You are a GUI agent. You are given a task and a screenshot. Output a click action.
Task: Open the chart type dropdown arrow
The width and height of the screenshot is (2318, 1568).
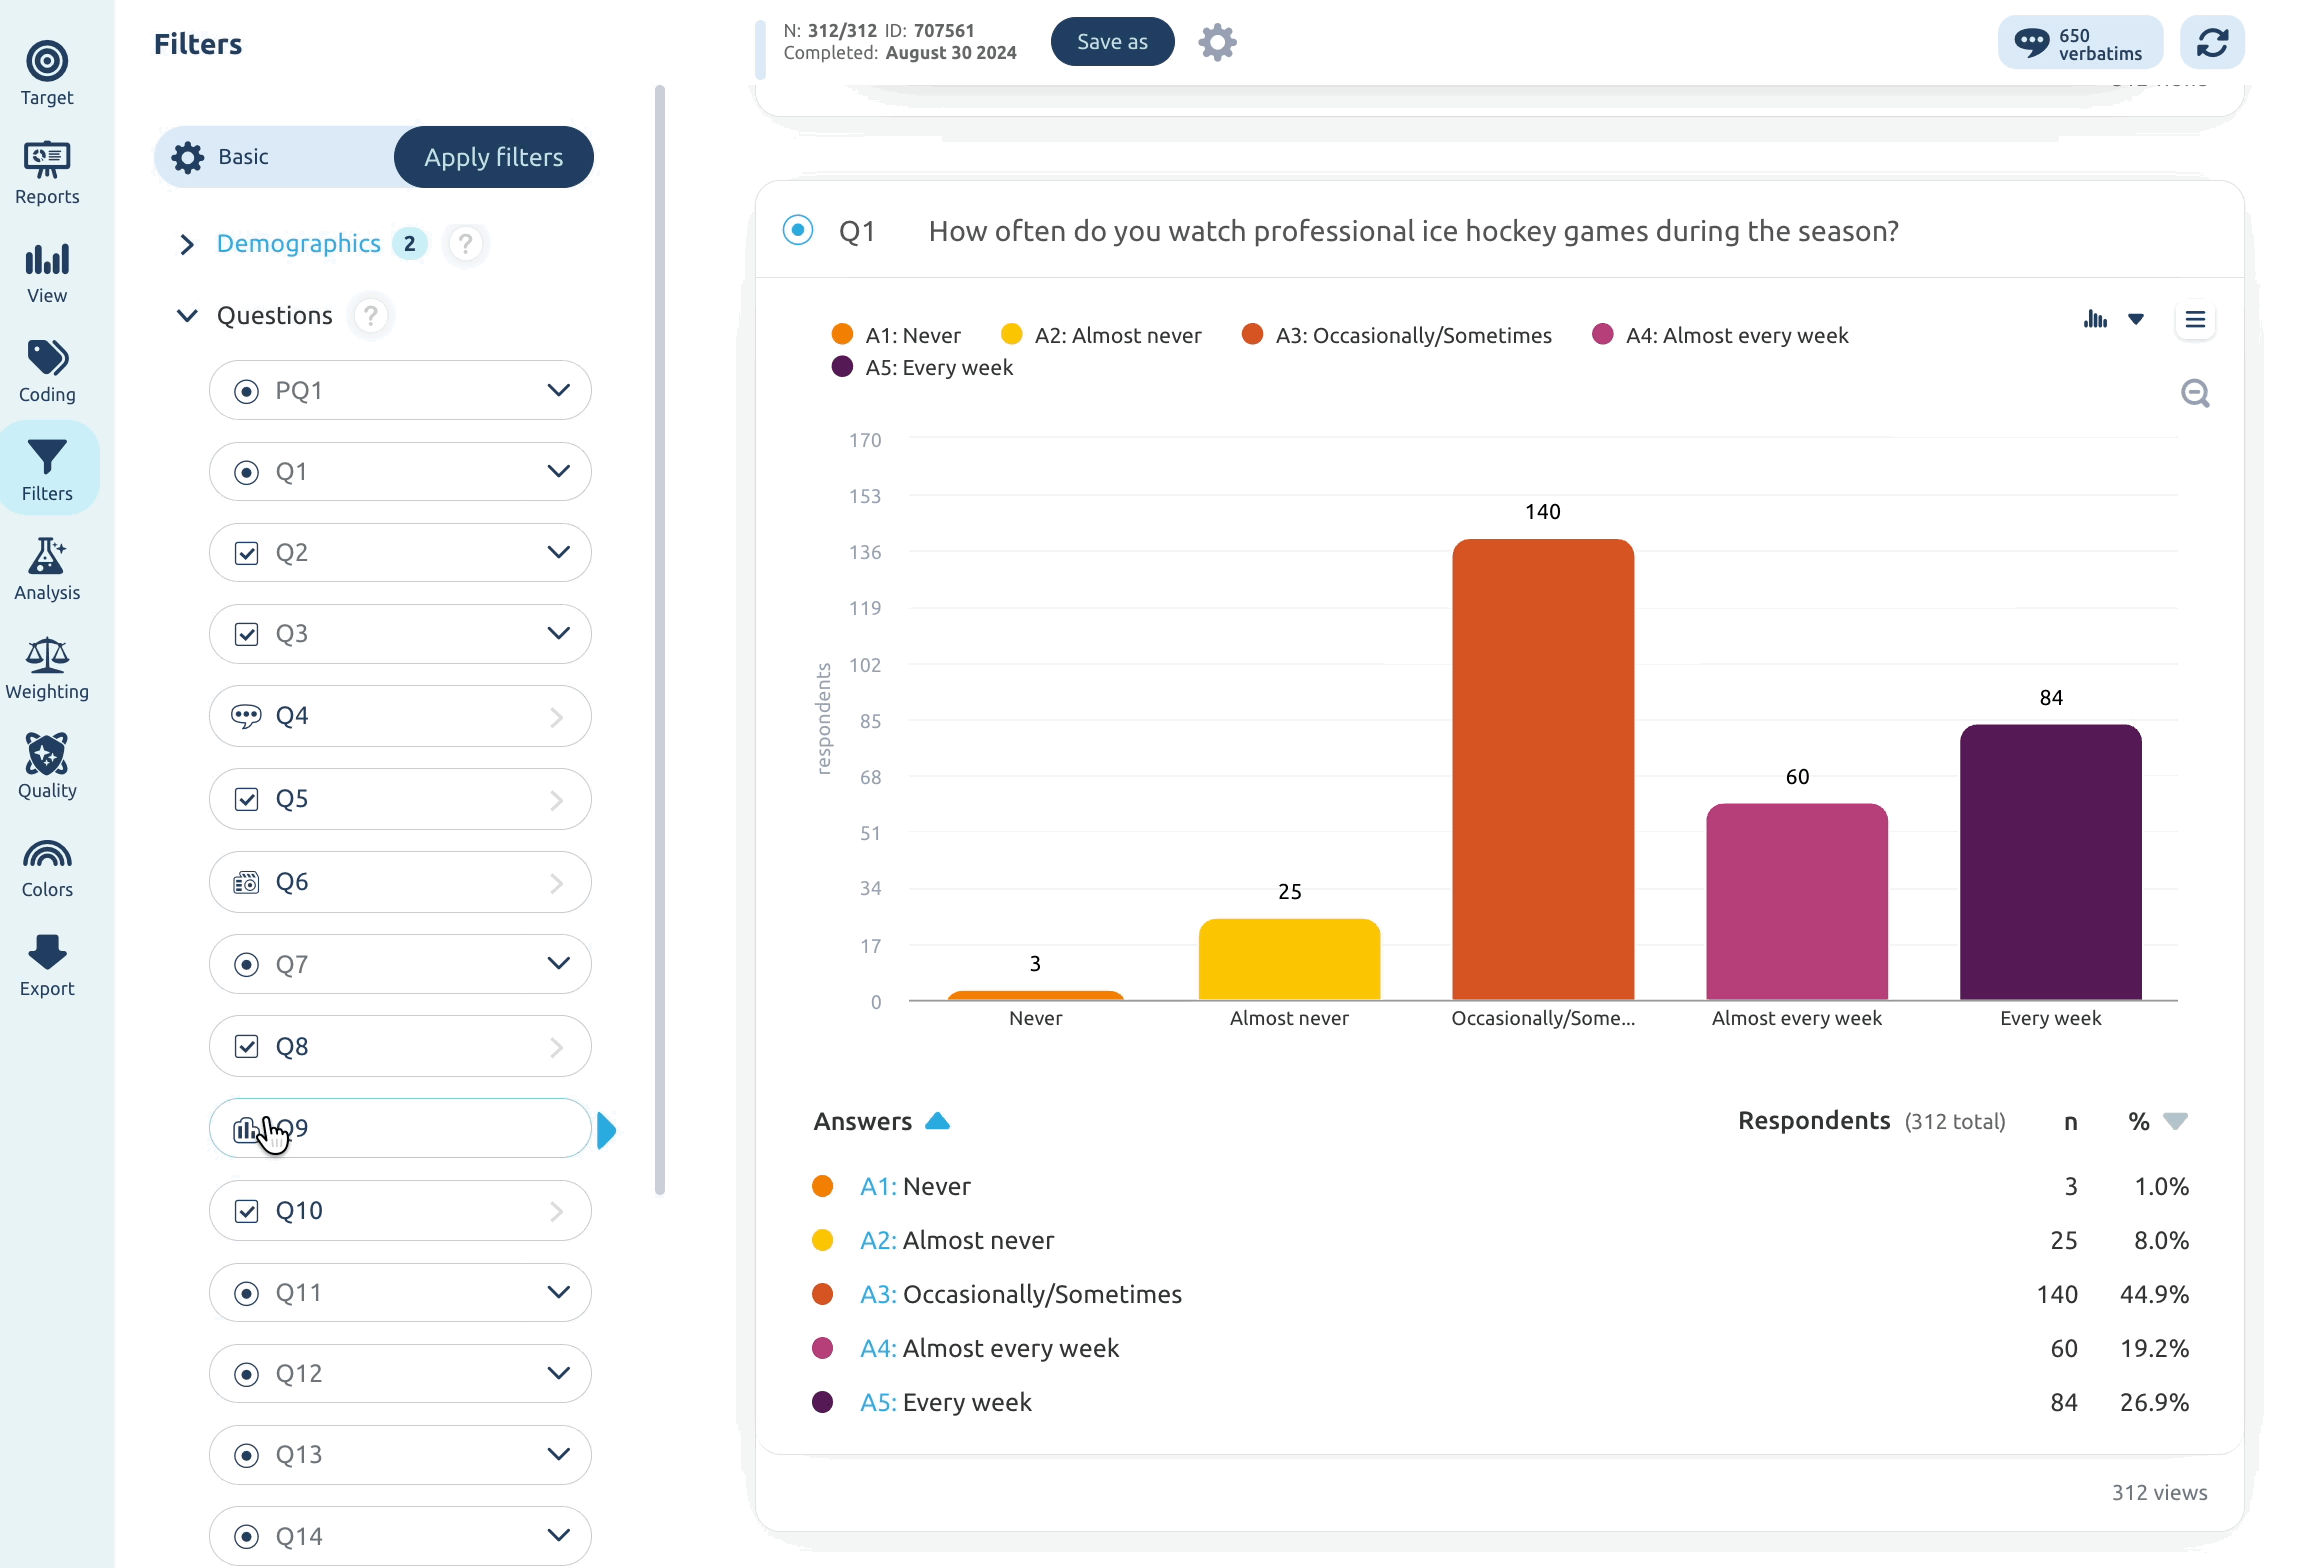coord(2136,320)
